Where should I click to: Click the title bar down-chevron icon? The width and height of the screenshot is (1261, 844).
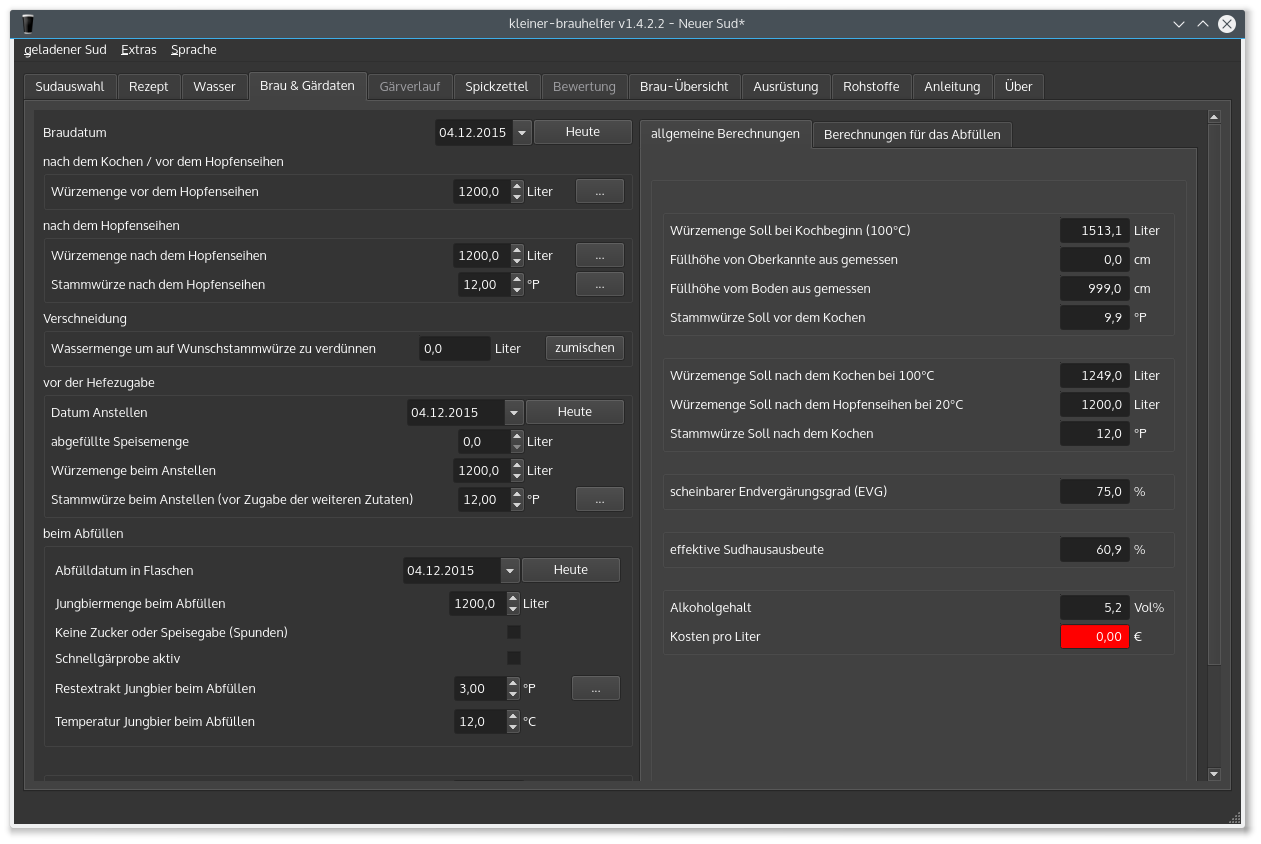click(1180, 24)
